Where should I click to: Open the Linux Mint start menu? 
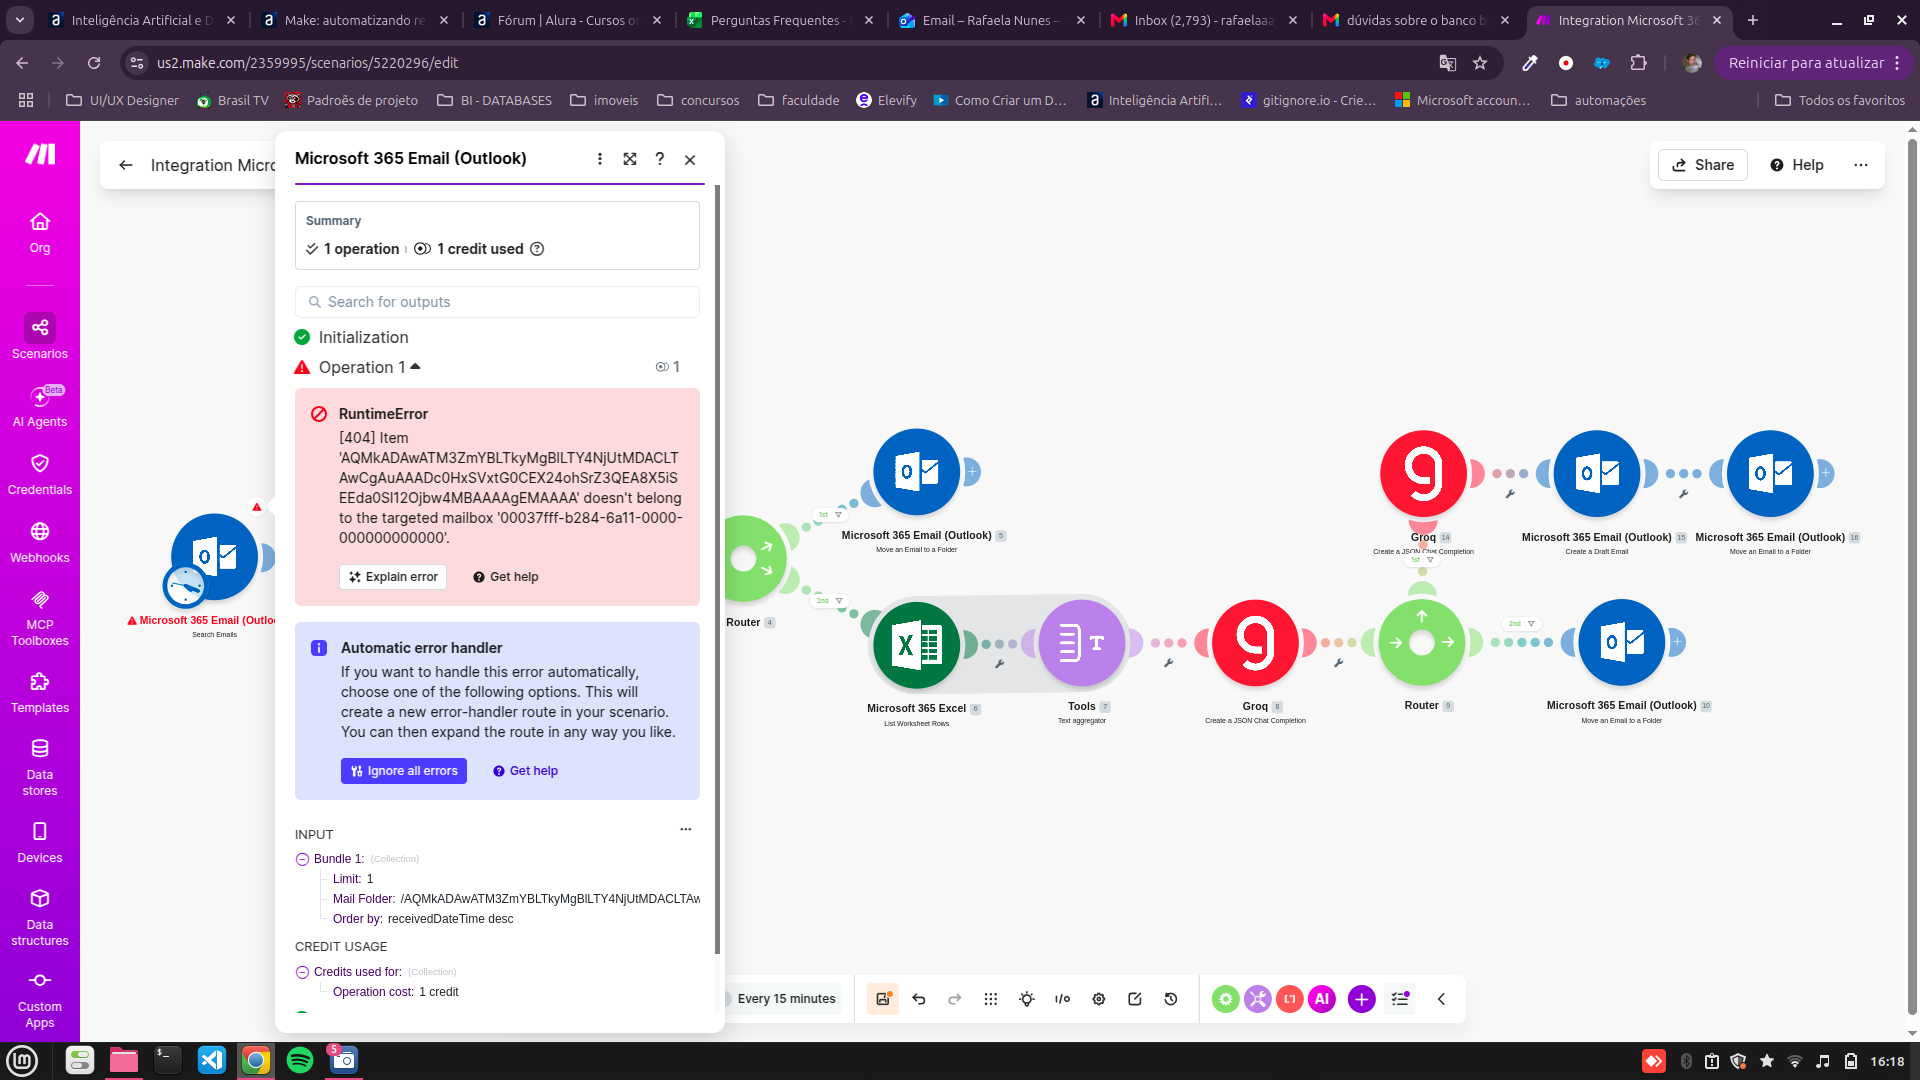tap(22, 1060)
